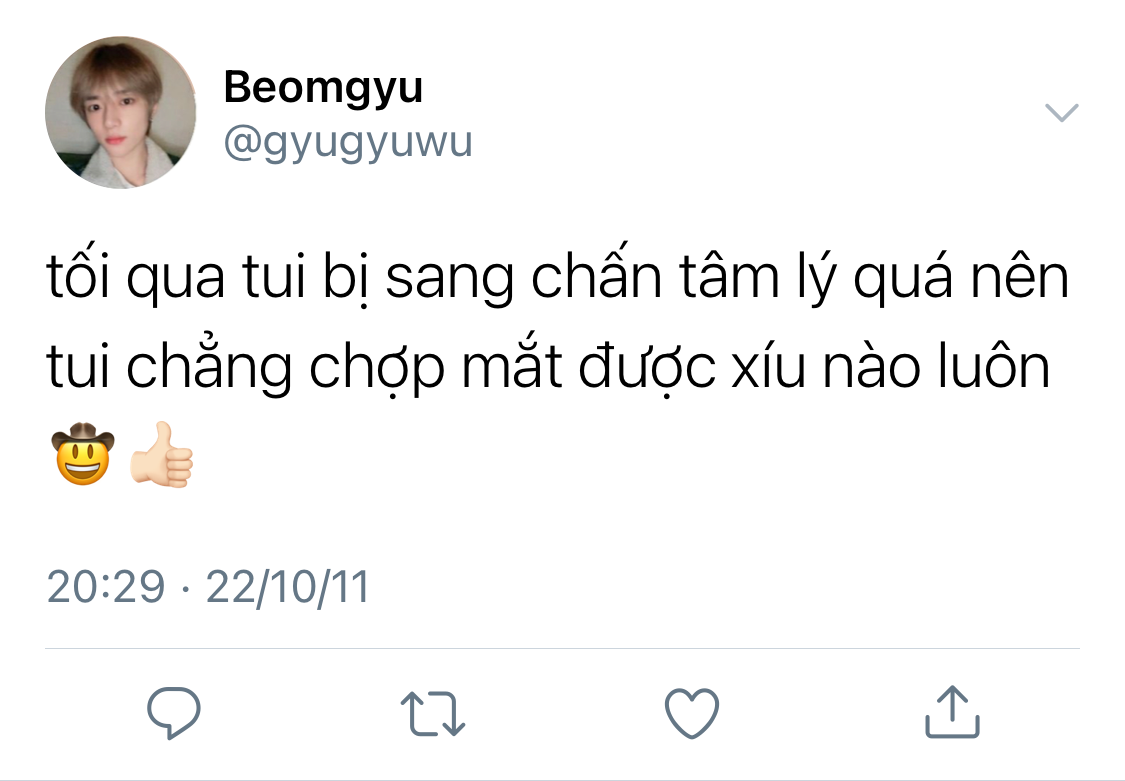Click the divider line above action icons
The image size is (1125, 781).
562,648
